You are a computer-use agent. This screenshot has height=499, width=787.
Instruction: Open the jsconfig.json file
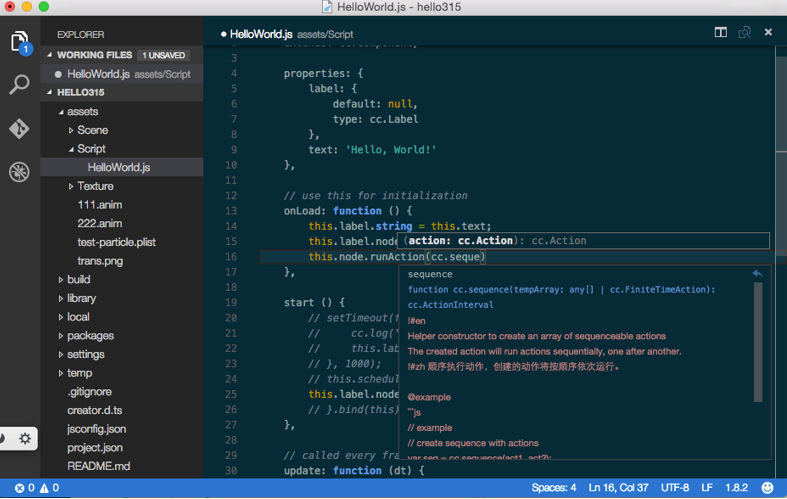pyautogui.click(x=96, y=429)
